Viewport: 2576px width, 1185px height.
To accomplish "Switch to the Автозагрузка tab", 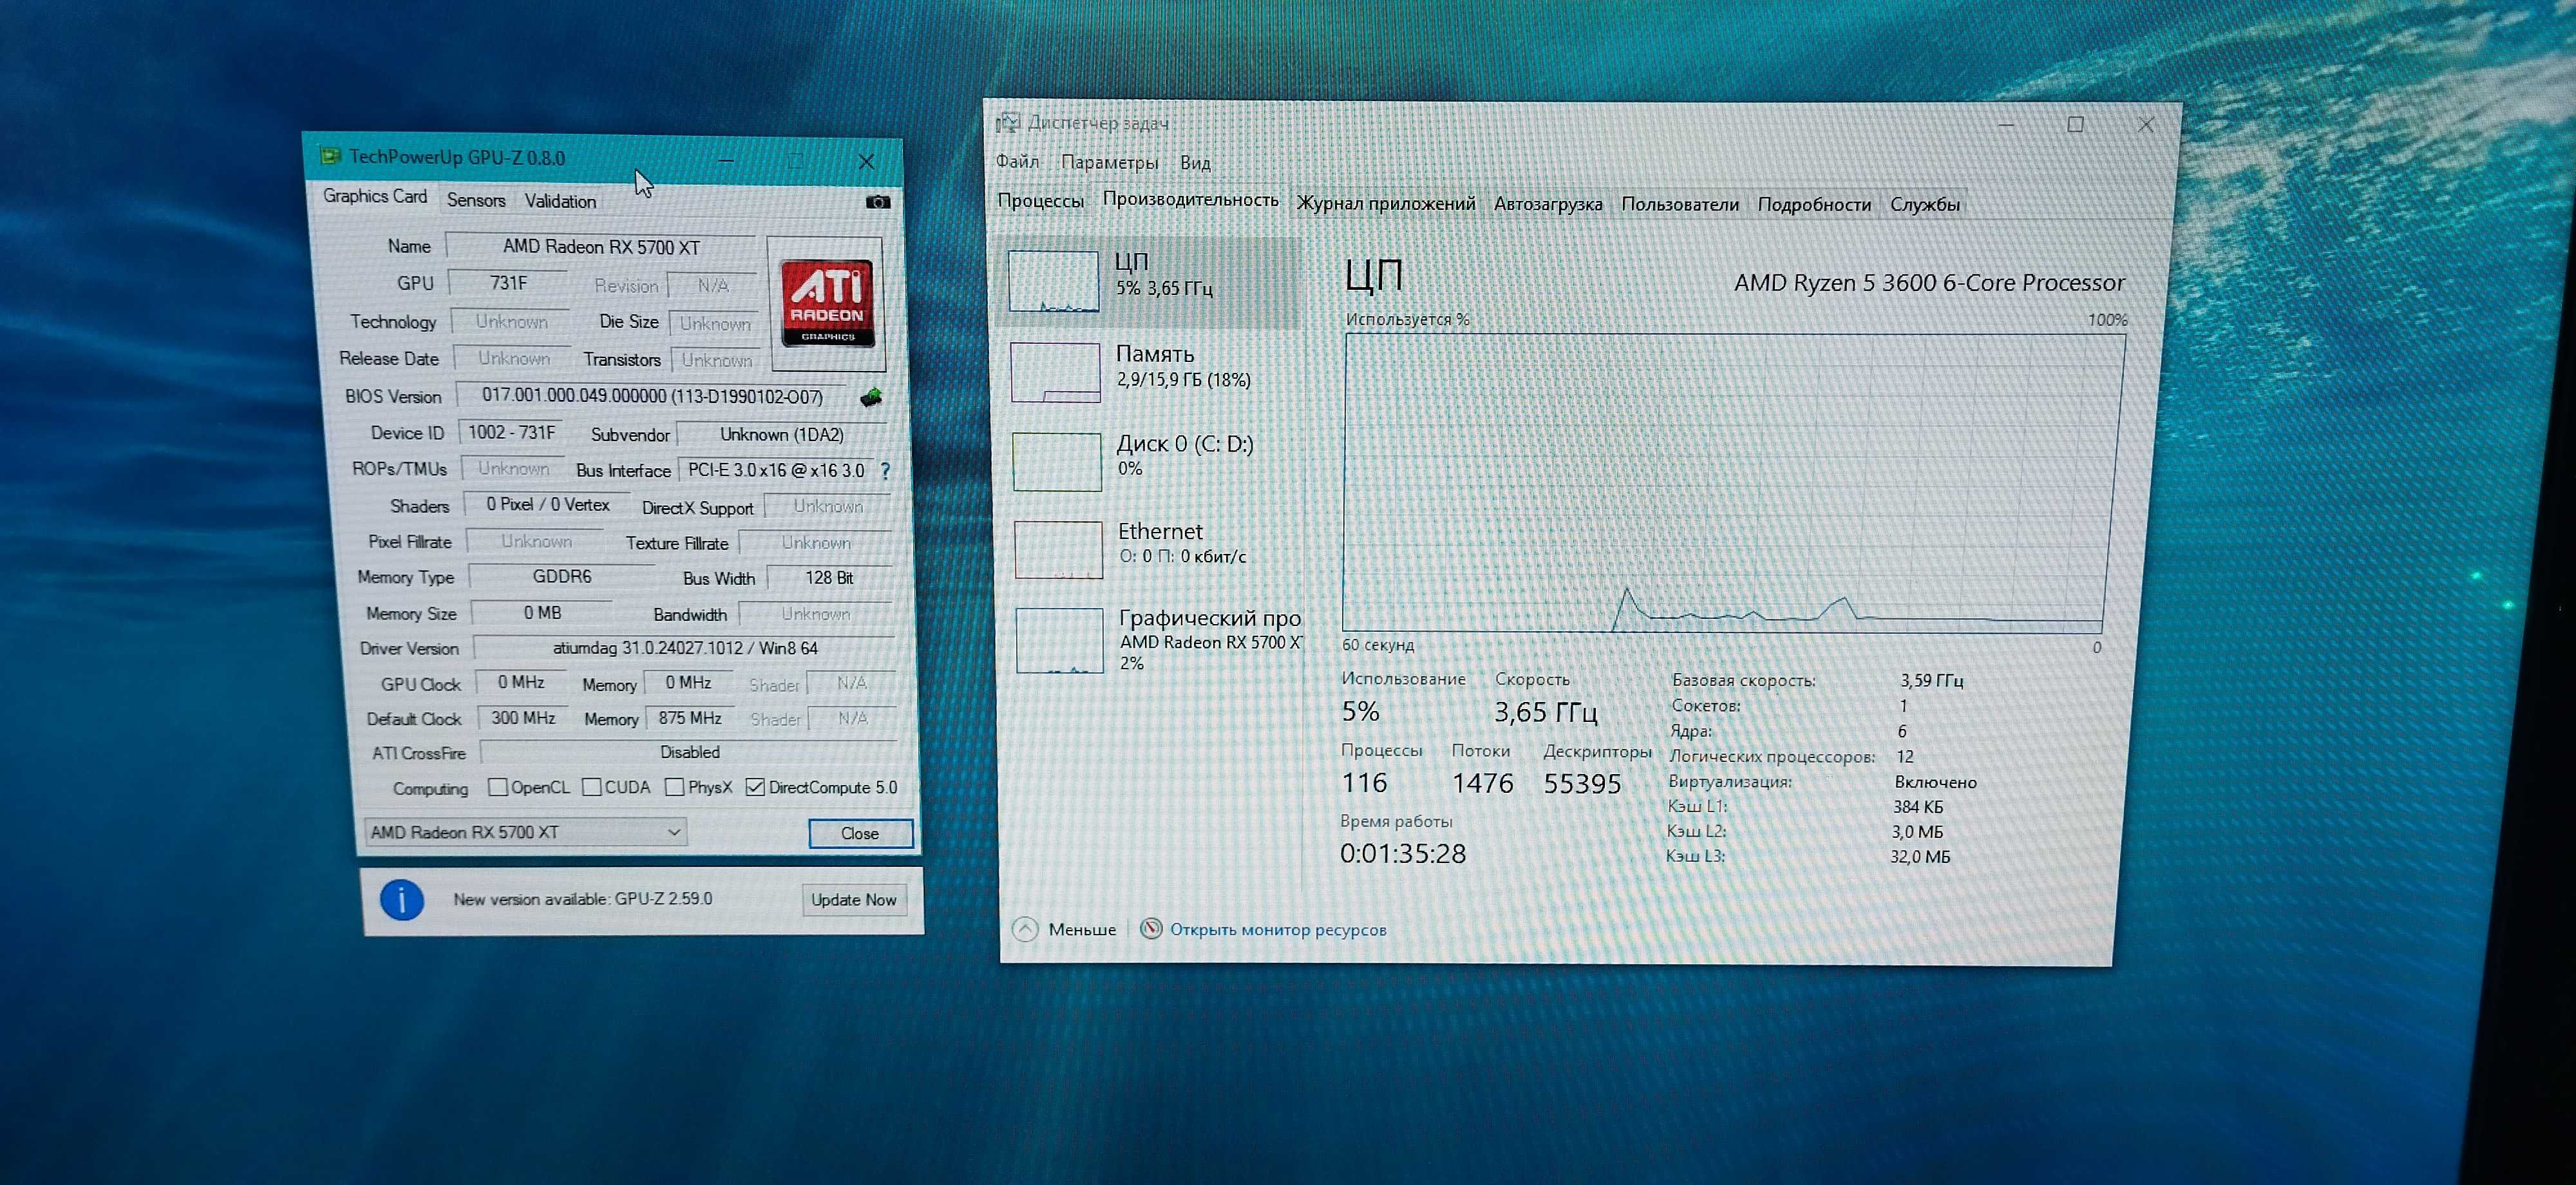I will click(x=1548, y=204).
